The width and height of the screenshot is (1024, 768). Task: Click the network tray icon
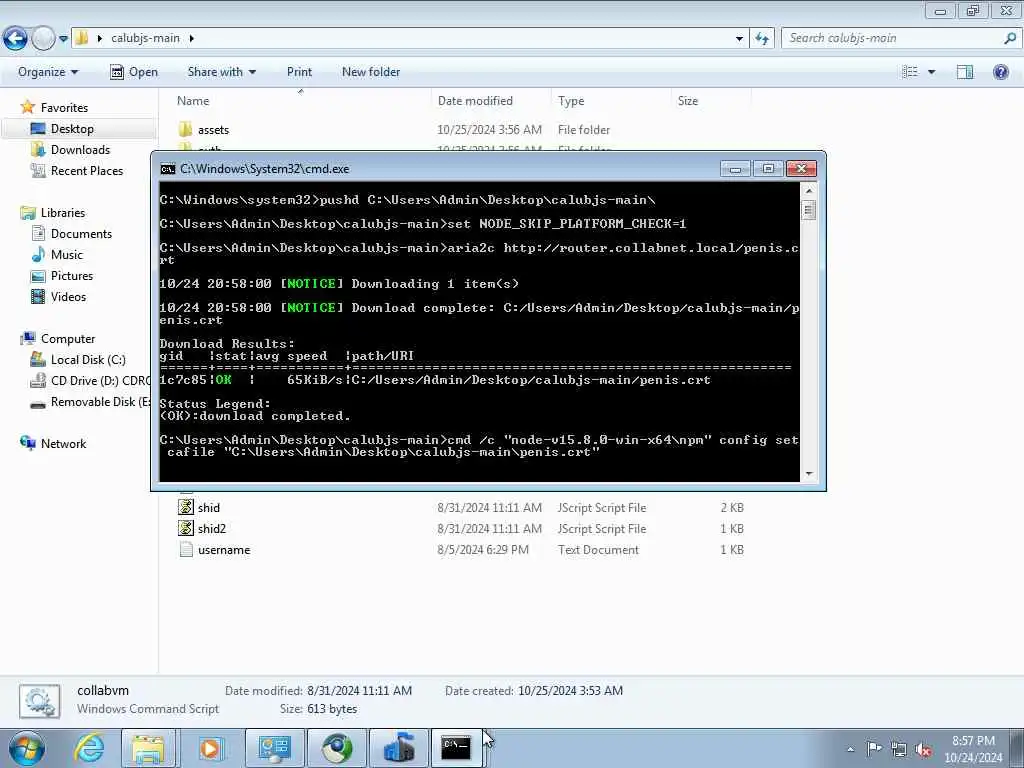[899, 749]
